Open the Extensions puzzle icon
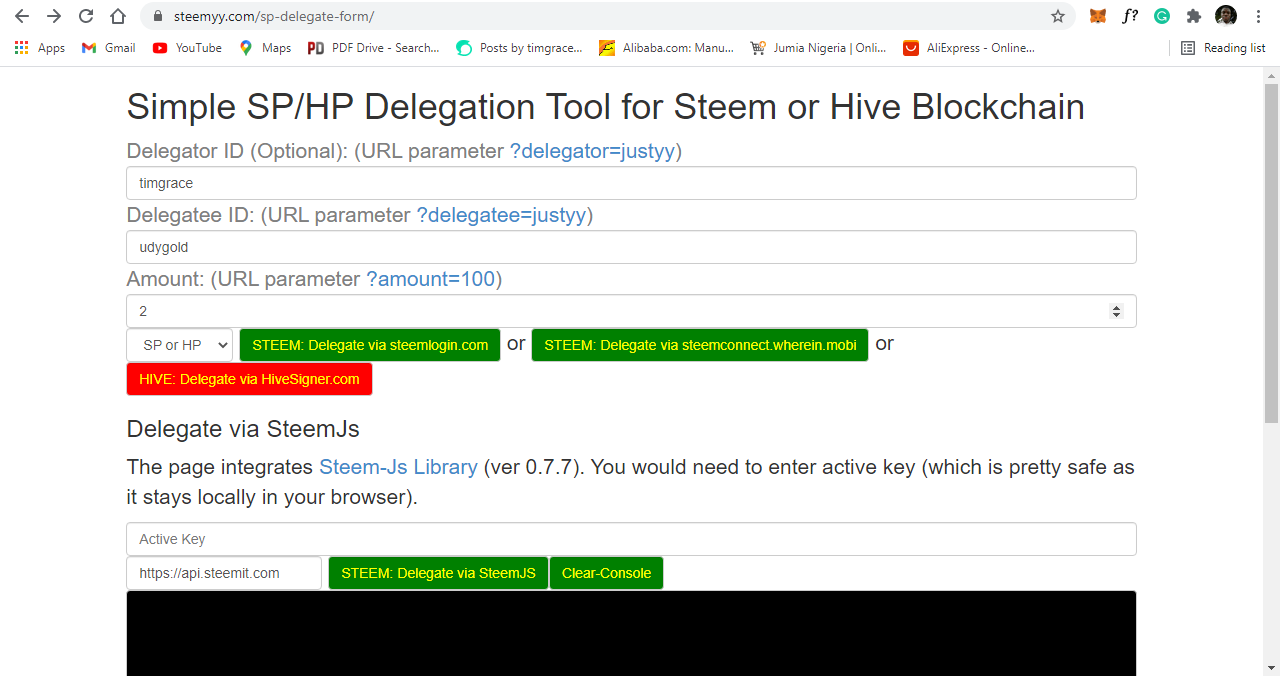The image size is (1280, 676). point(1194,16)
